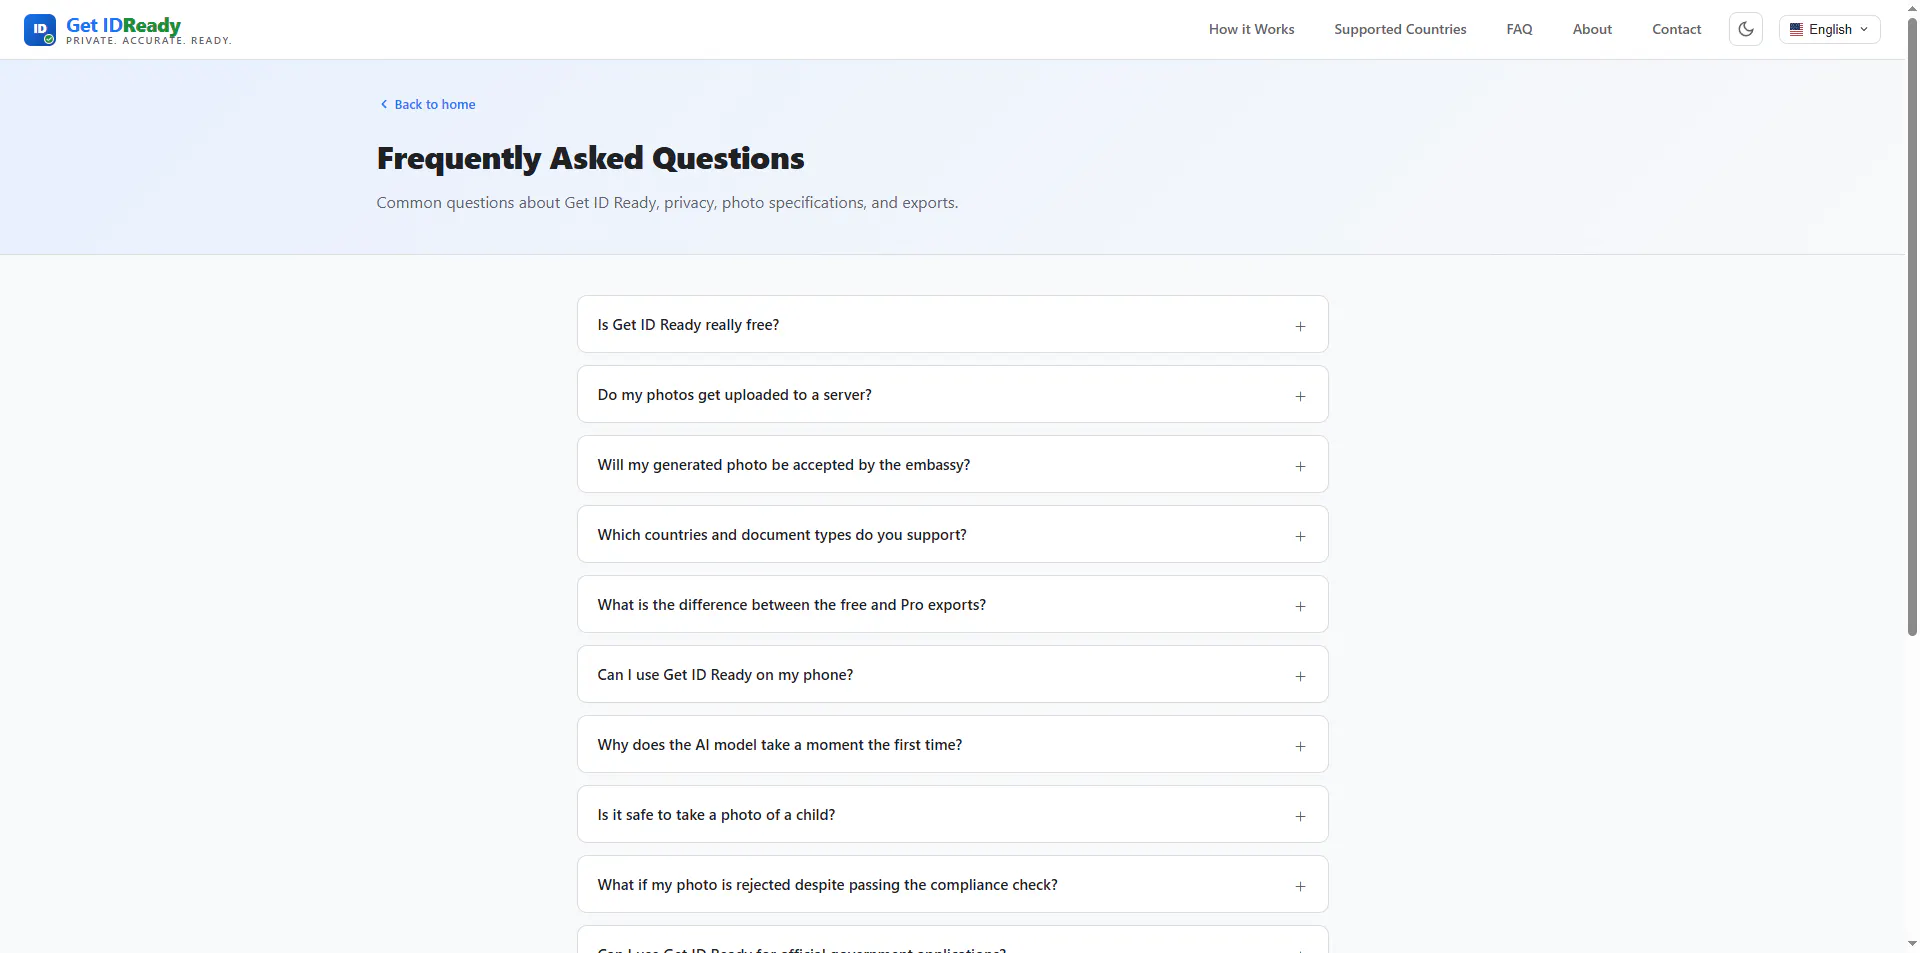The width and height of the screenshot is (1920, 953).
Task: Click the Get IDReady brand name text
Action: pyautogui.click(x=123, y=25)
